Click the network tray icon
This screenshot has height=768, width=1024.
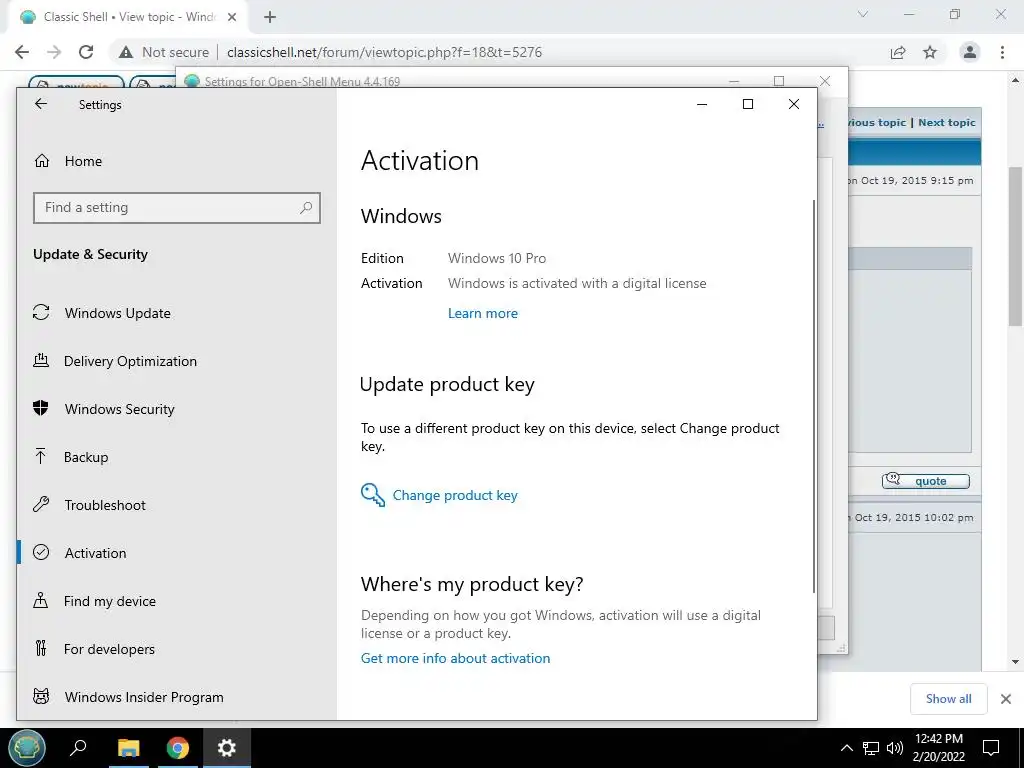(871, 748)
